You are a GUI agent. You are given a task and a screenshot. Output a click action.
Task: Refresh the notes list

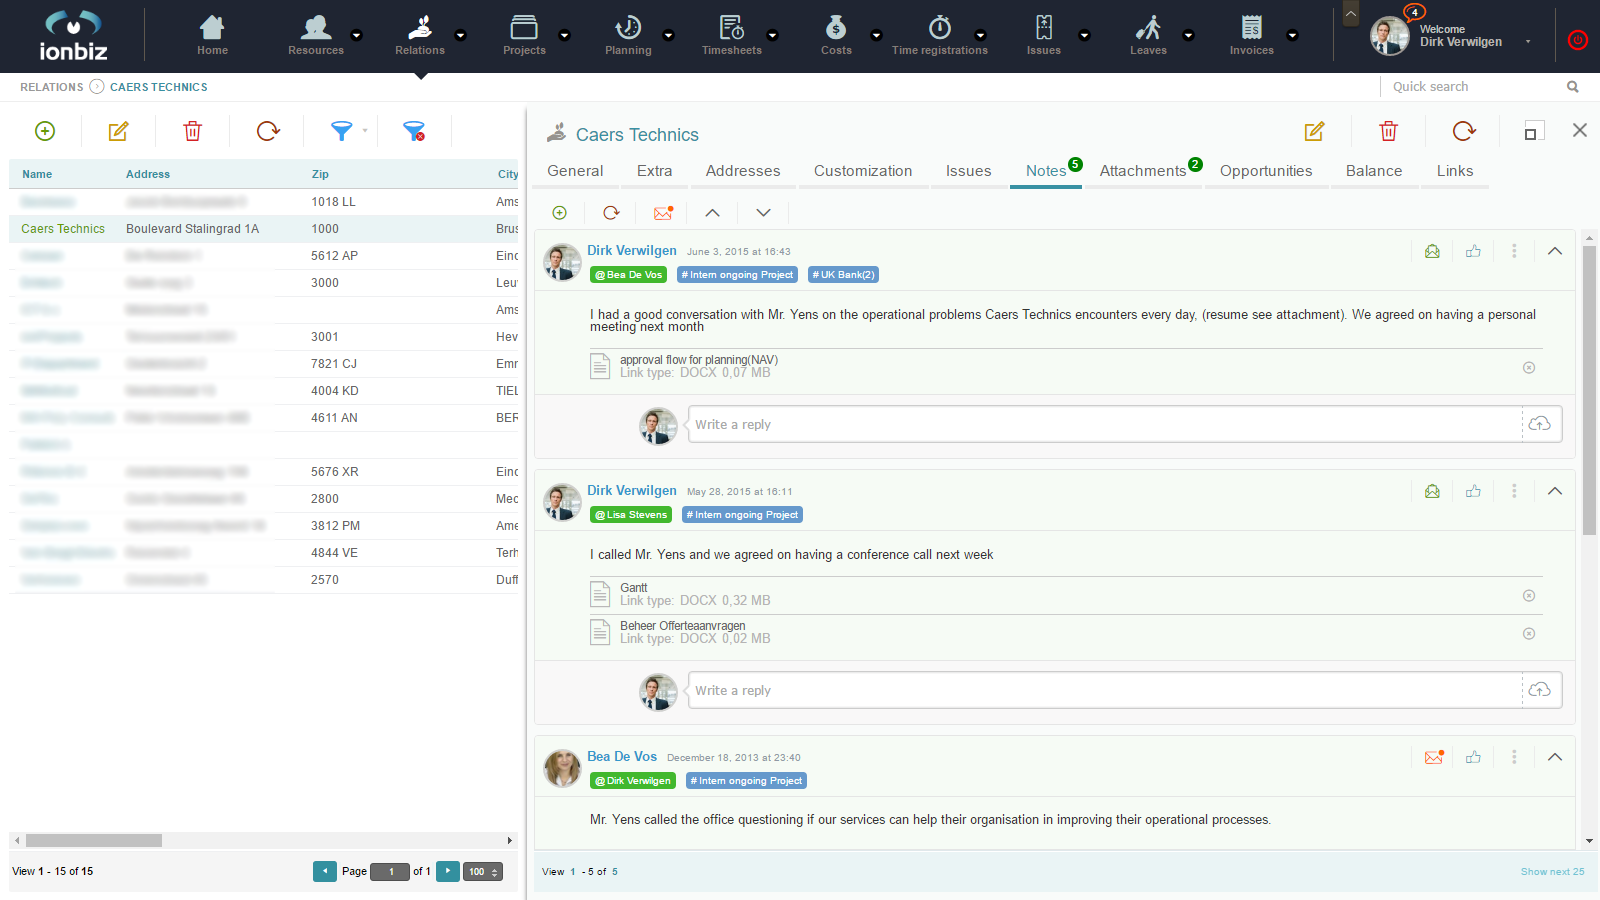pos(611,212)
